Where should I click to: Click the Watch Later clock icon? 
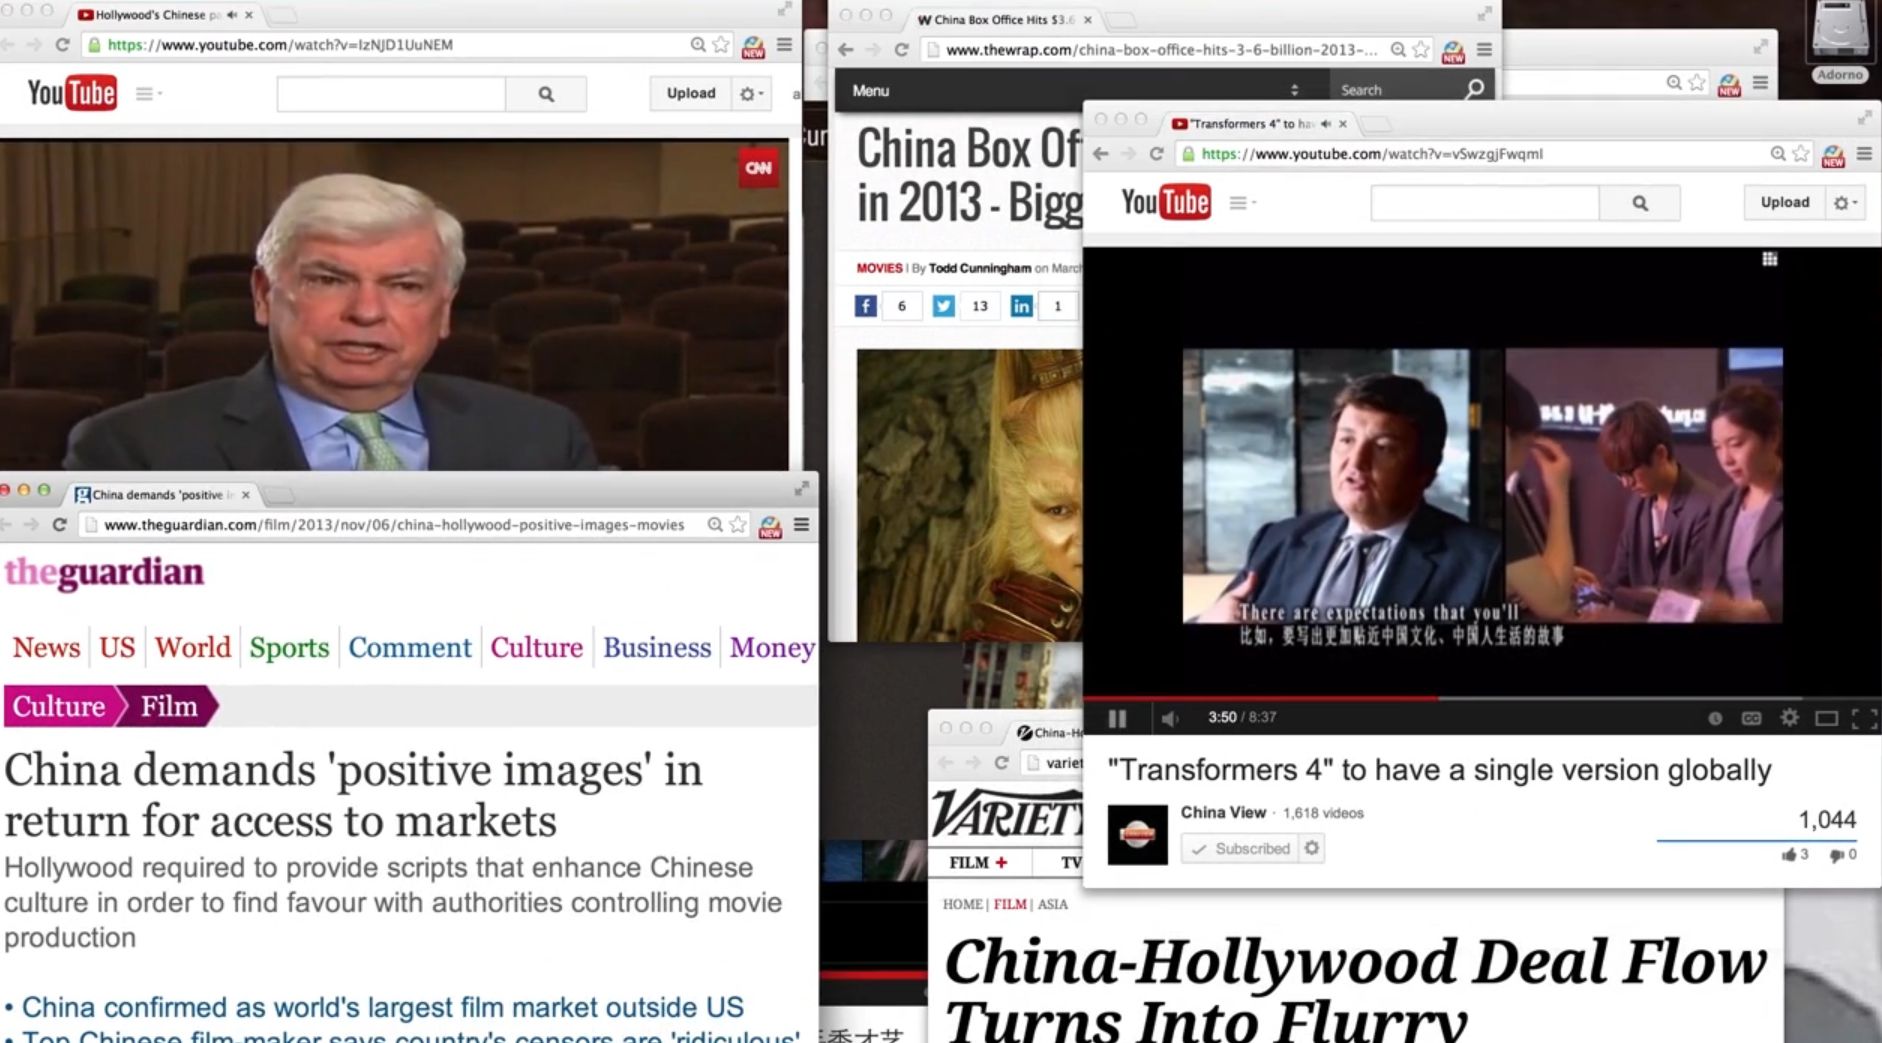coord(1715,718)
